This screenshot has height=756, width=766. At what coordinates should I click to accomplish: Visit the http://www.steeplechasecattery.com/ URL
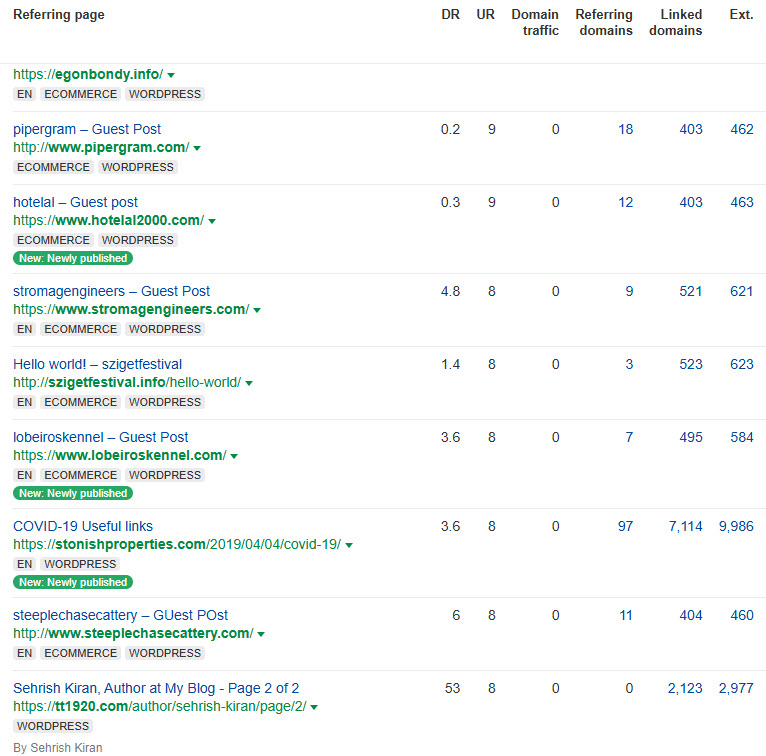pos(133,633)
